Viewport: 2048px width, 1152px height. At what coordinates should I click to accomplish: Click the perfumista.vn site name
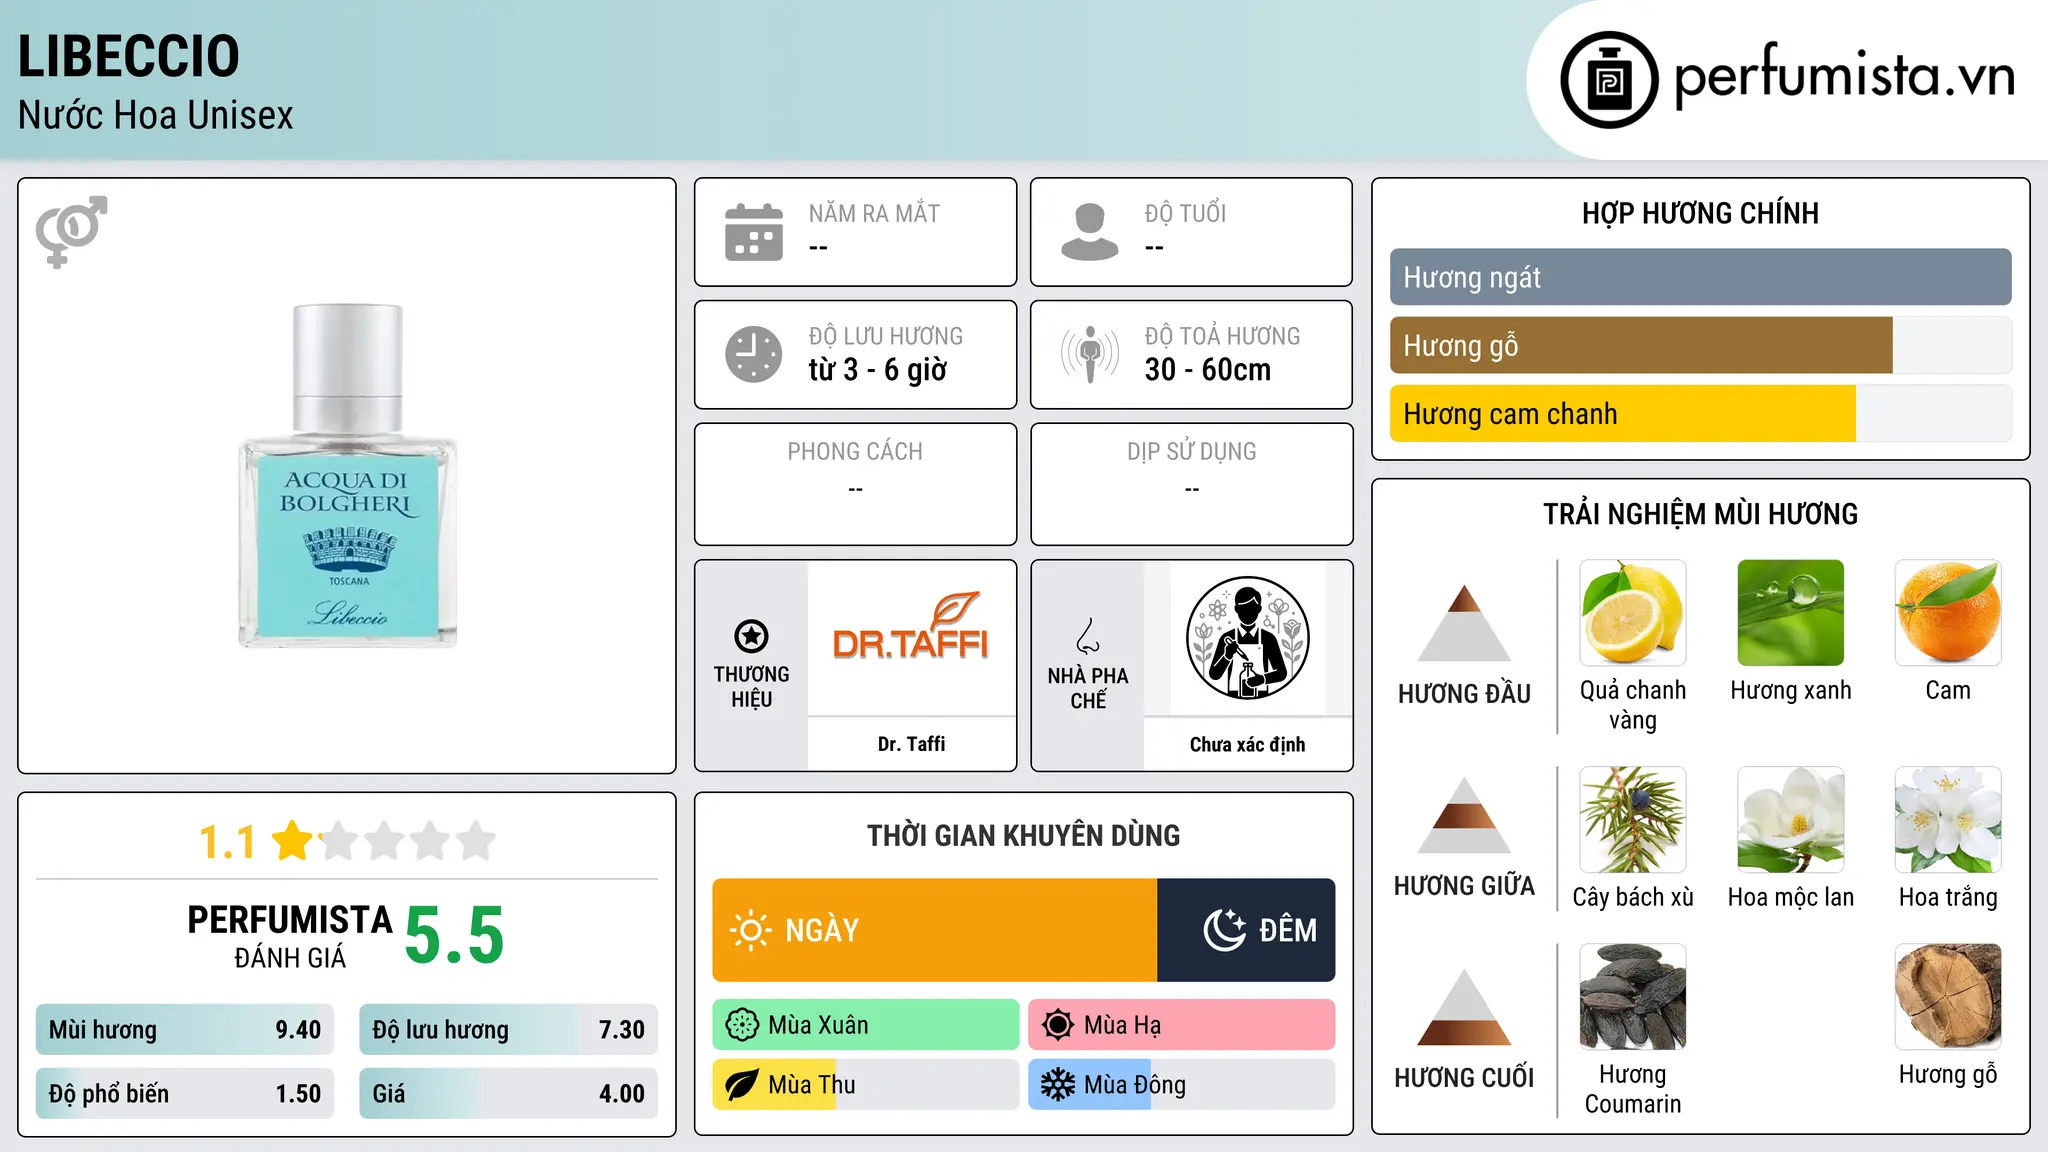pos(1844,76)
